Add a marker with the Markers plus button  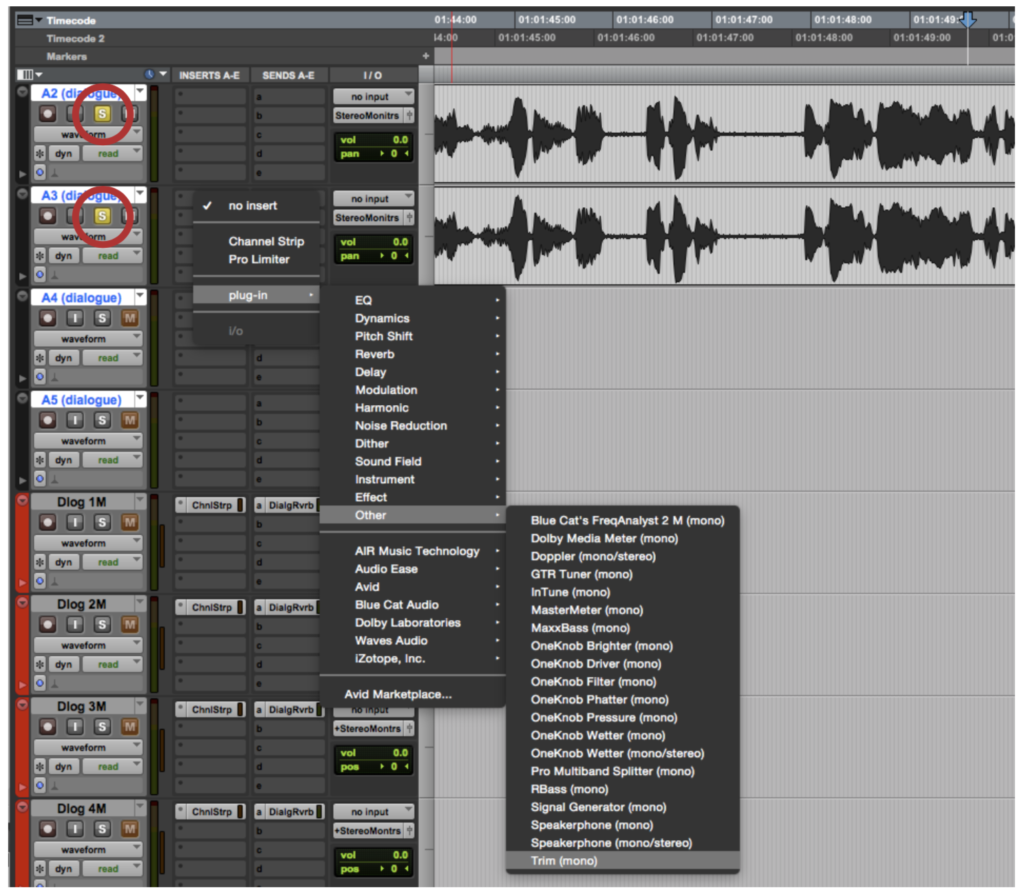tap(426, 56)
